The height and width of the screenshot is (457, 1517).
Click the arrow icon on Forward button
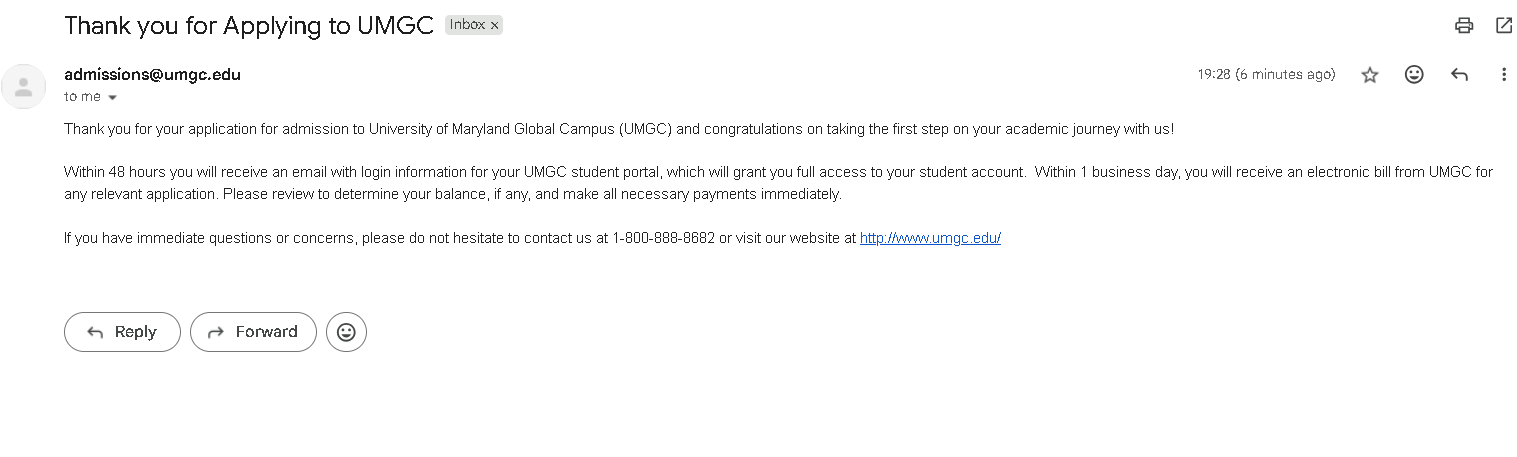click(215, 332)
